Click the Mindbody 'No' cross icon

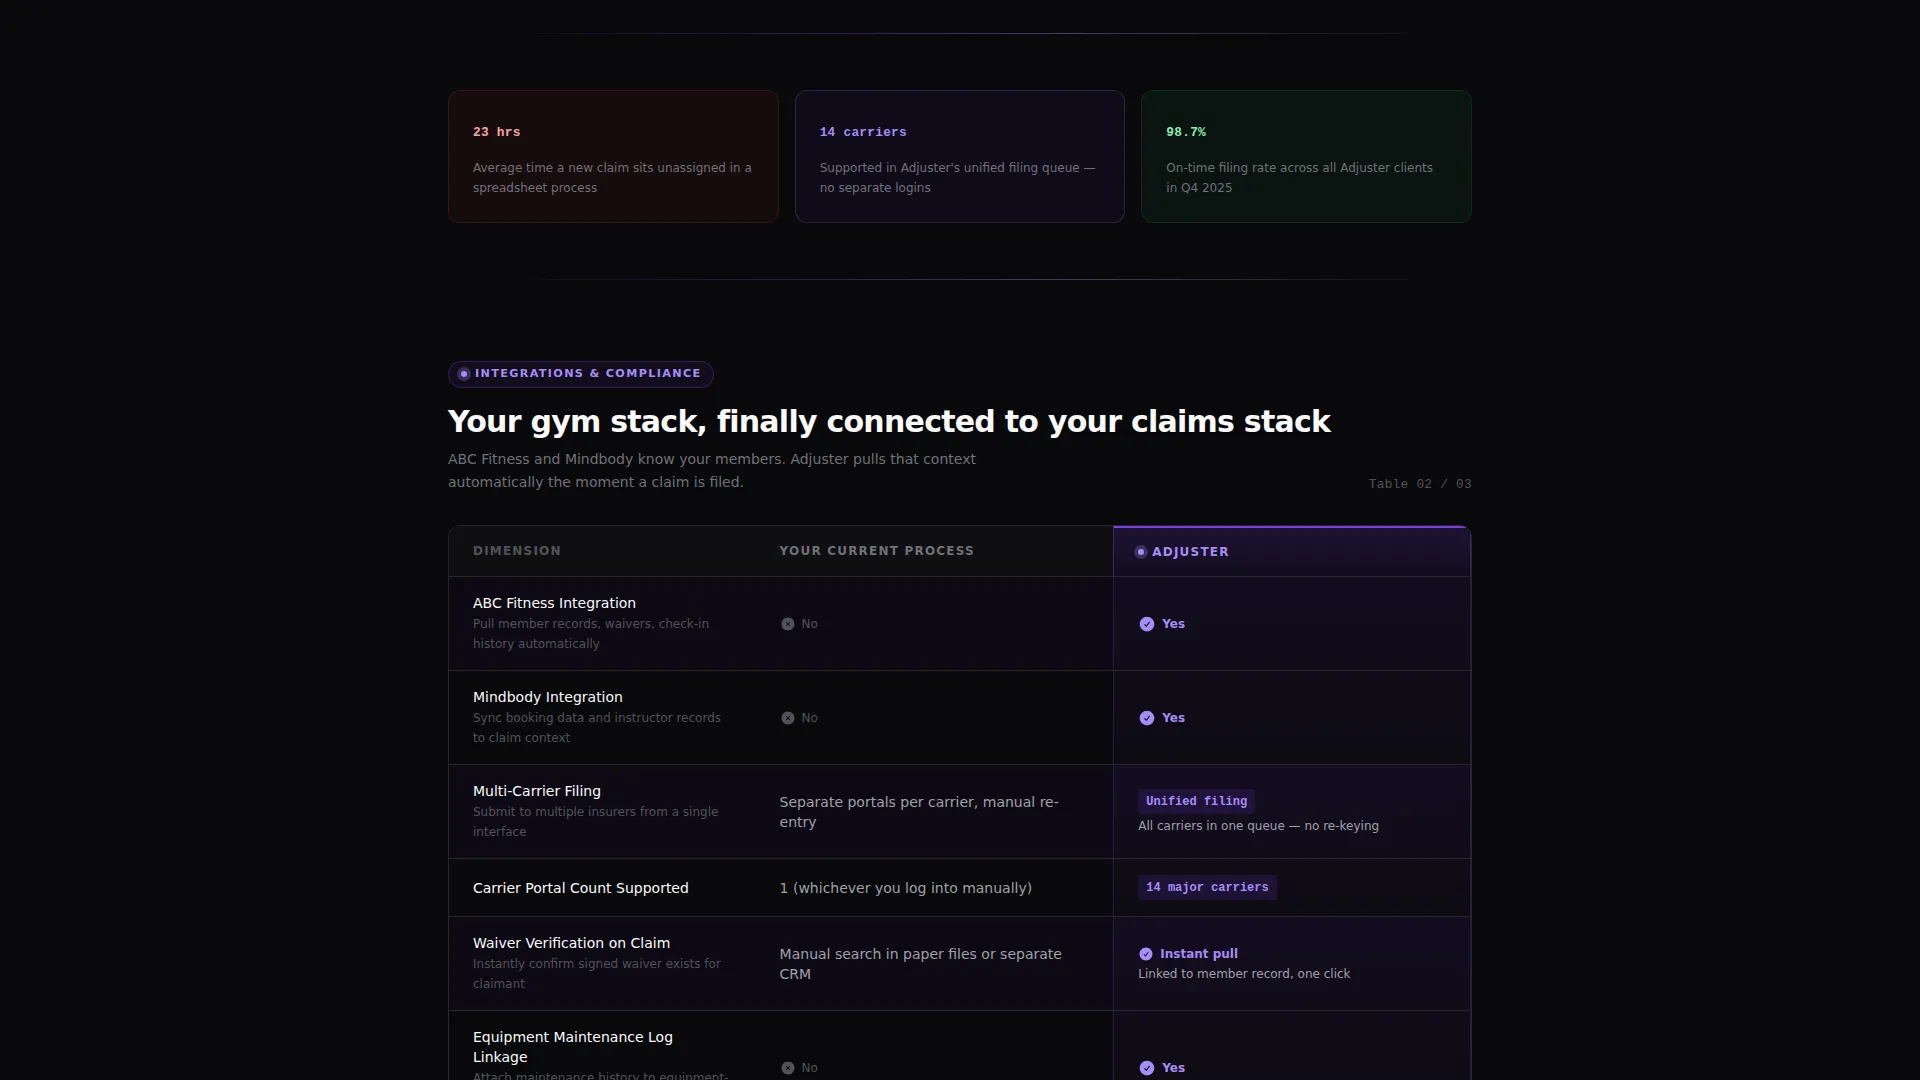click(x=788, y=718)
